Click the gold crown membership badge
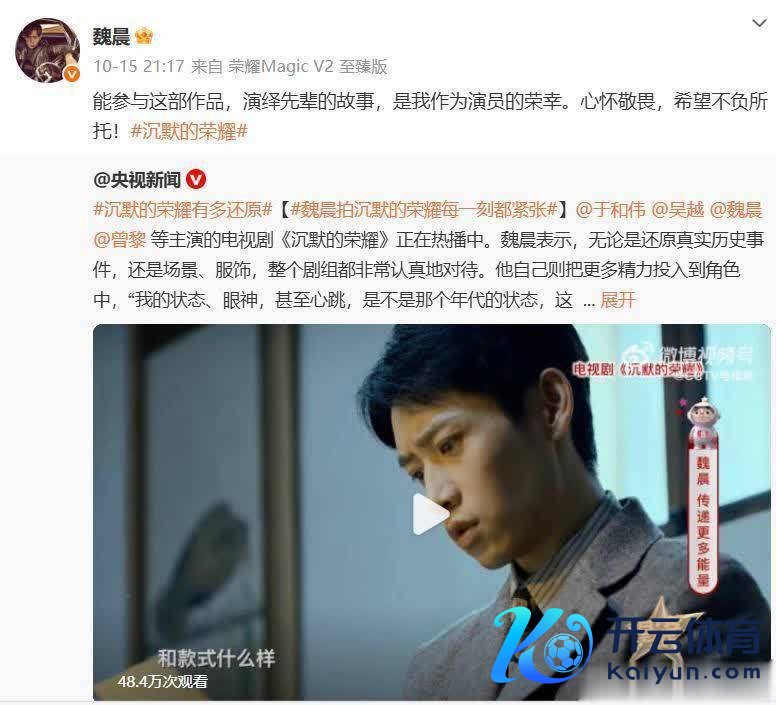The image size is (776, 705). (x=144, y=36)
